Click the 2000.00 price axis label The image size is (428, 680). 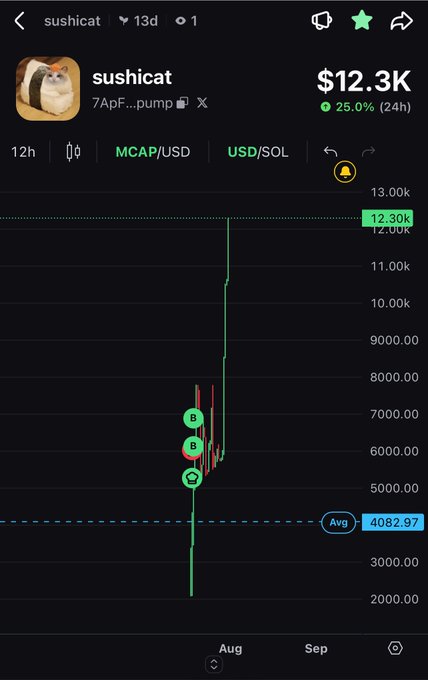coord(394,599)
